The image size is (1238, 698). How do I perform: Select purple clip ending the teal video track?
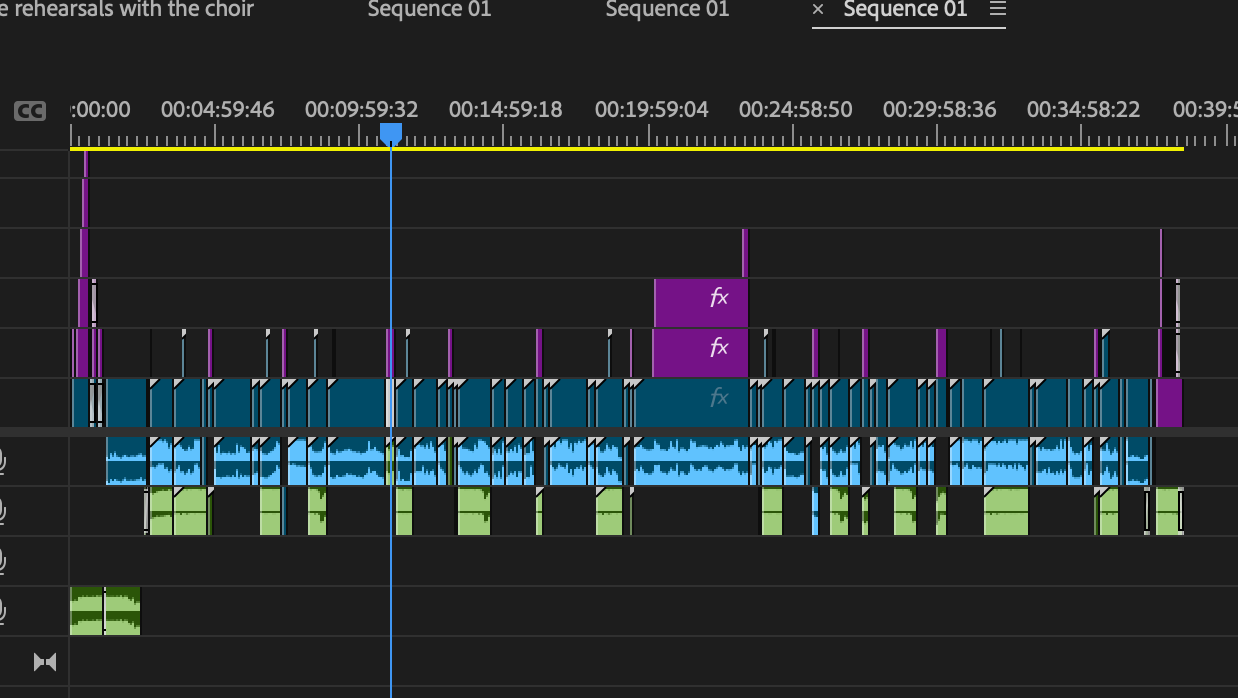click(x=1169, y=403)
